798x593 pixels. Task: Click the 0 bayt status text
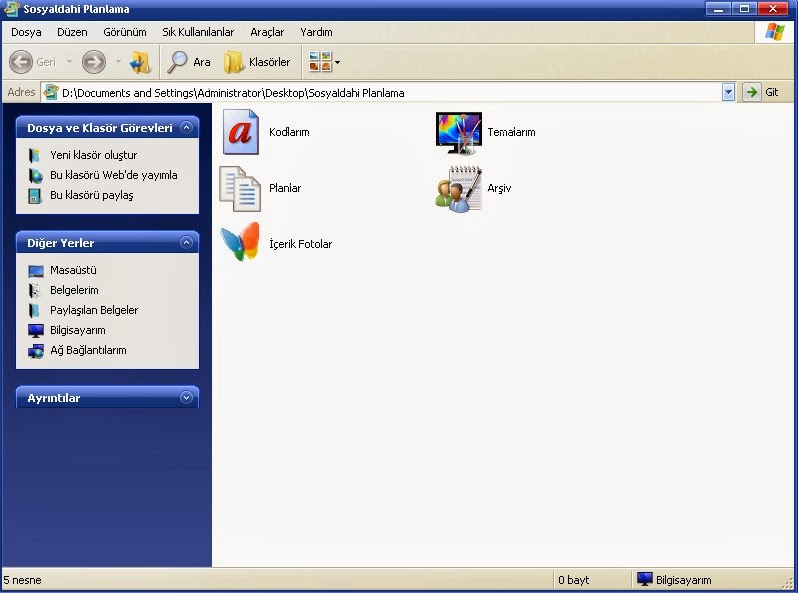pos(574,580)
